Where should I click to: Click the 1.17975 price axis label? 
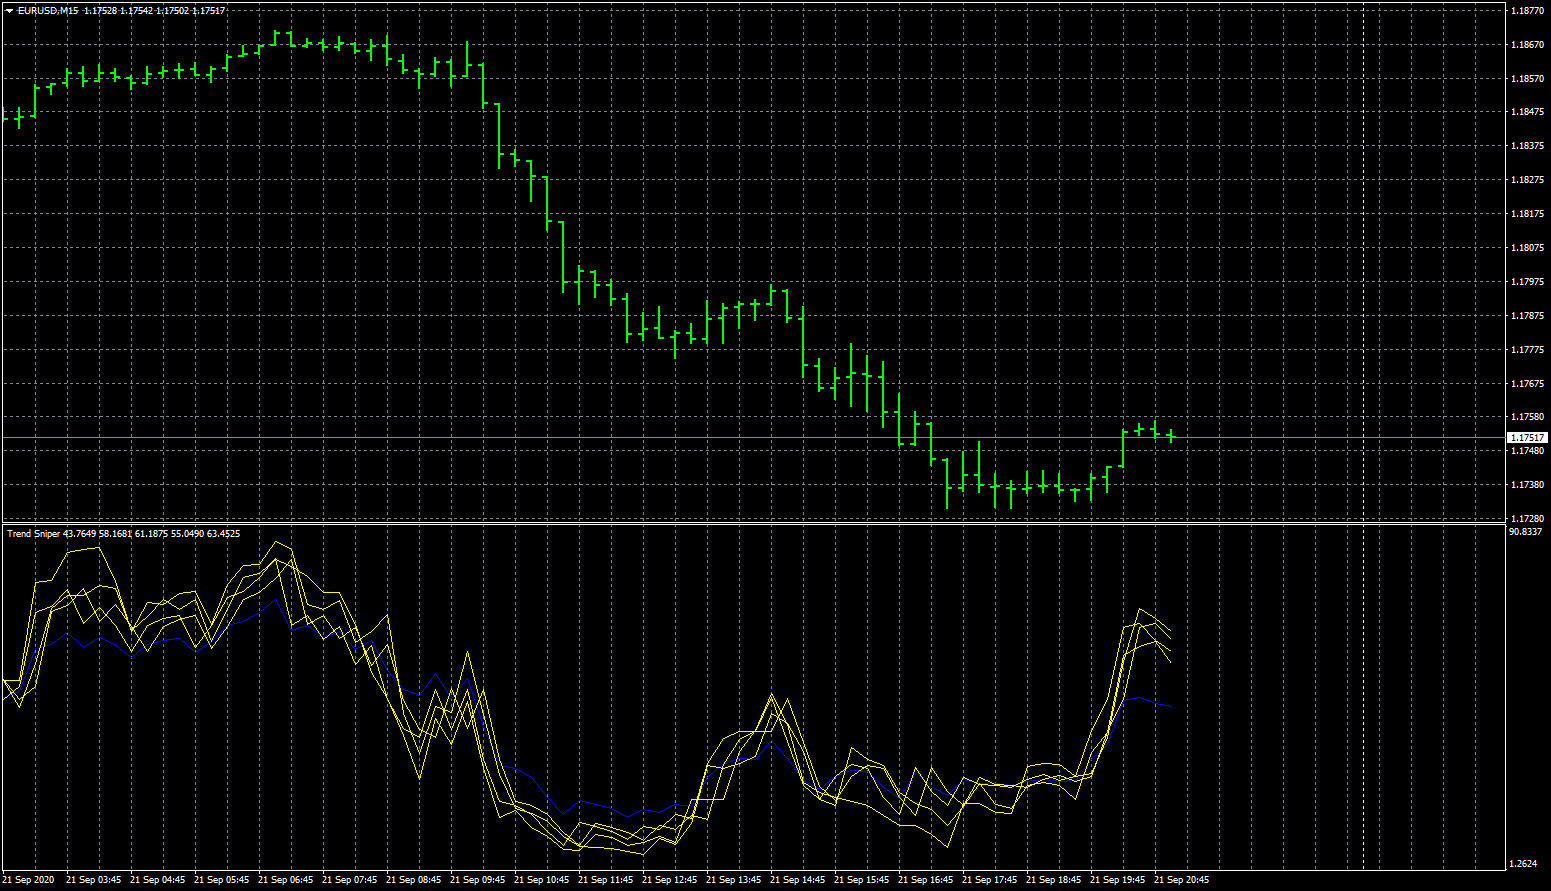pos(1526,282)
